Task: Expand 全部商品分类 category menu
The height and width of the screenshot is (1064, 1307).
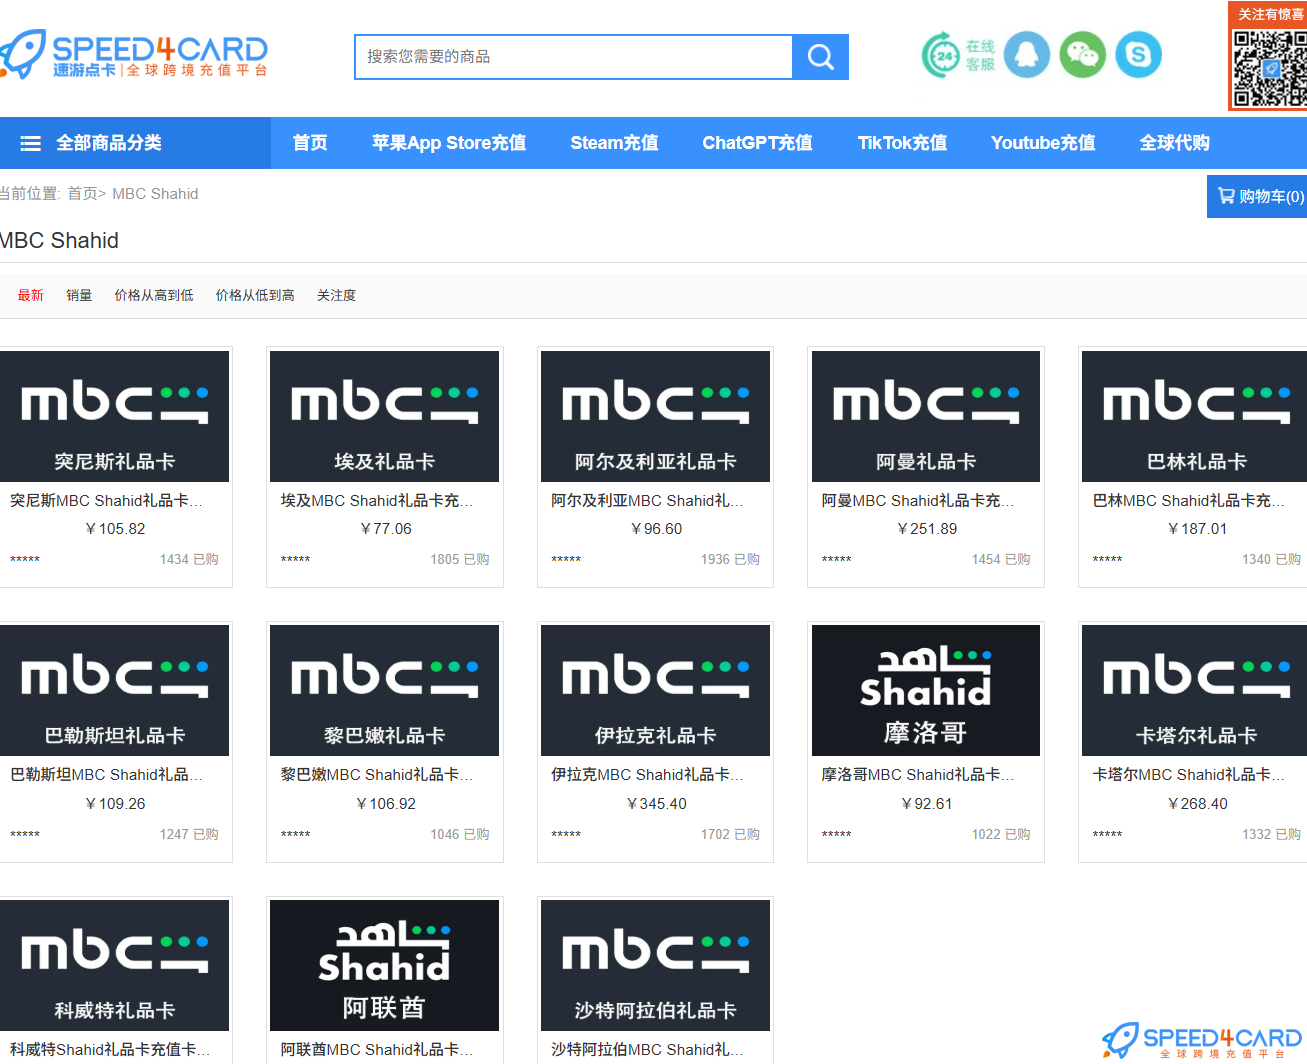Action: pyautogui.click(x=135, y=143)
